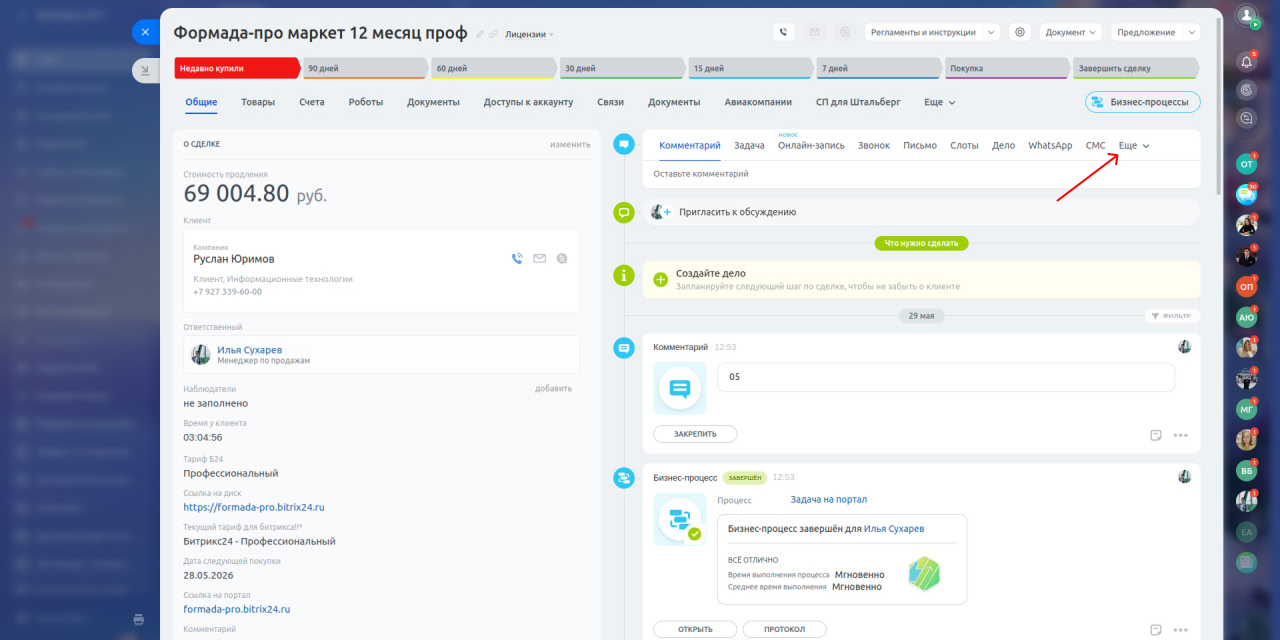Click the pencil icon beside the deal title
Image resolution: width=1280 pixels, height=640 pixels.
(x=480, y=34)
